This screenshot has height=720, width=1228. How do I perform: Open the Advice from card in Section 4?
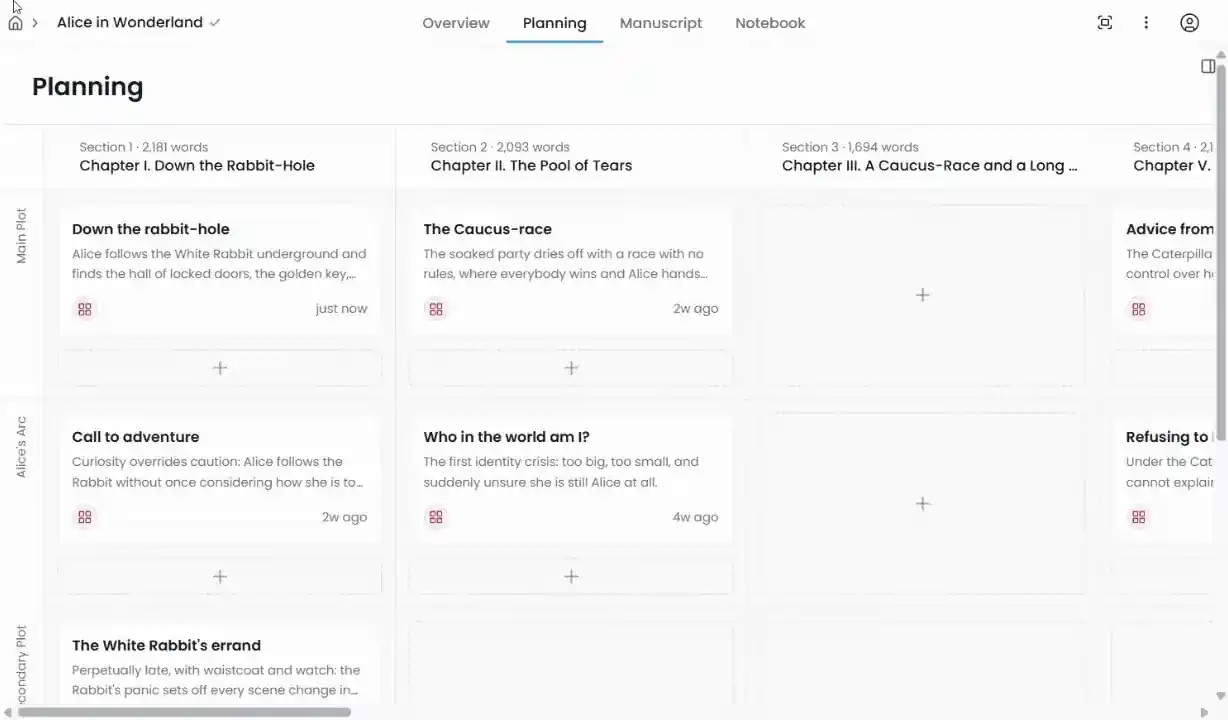[1165, 269]
